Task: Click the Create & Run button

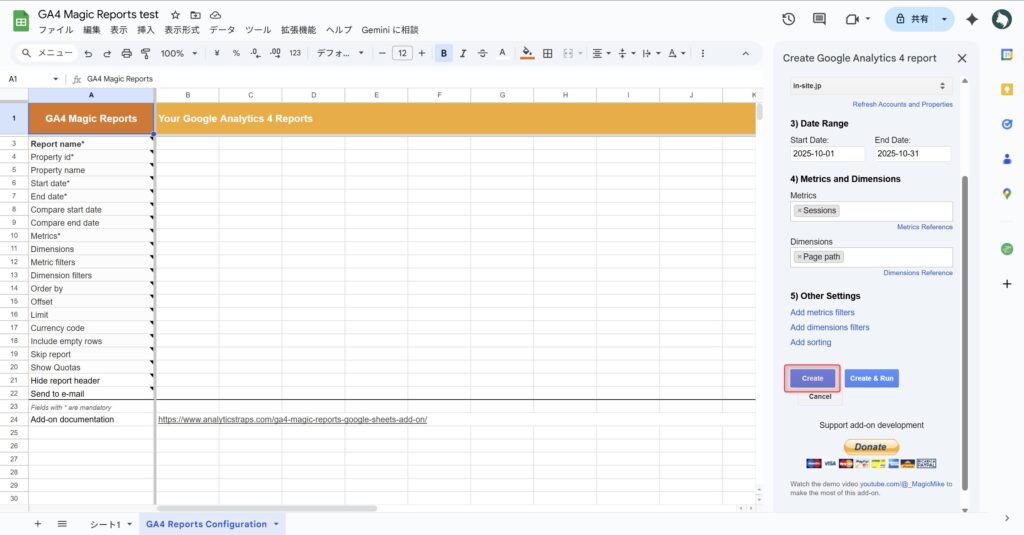Action: click(871, 378)
